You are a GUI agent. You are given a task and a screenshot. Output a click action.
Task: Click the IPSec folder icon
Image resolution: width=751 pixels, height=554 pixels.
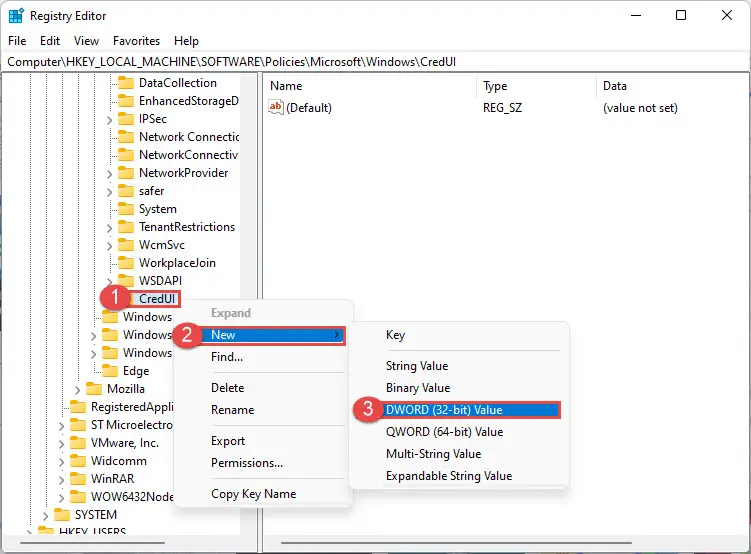point(126,119)
